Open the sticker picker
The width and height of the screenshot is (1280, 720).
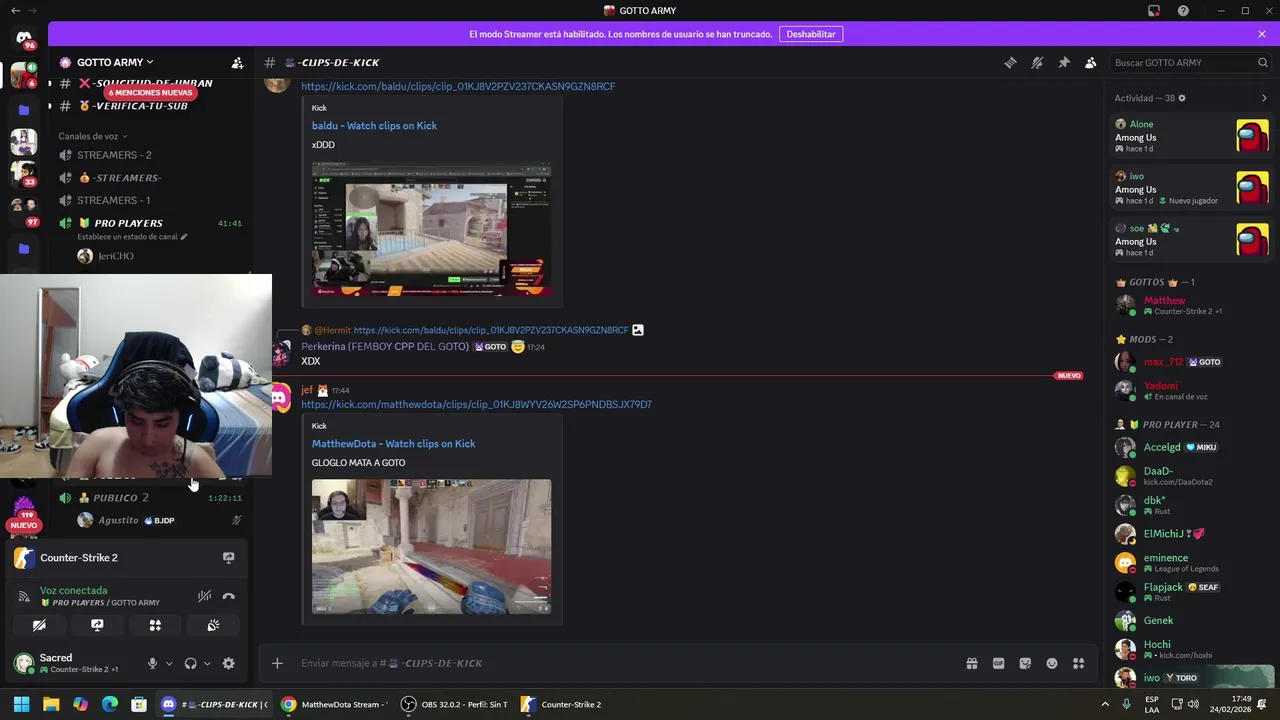1025,663
